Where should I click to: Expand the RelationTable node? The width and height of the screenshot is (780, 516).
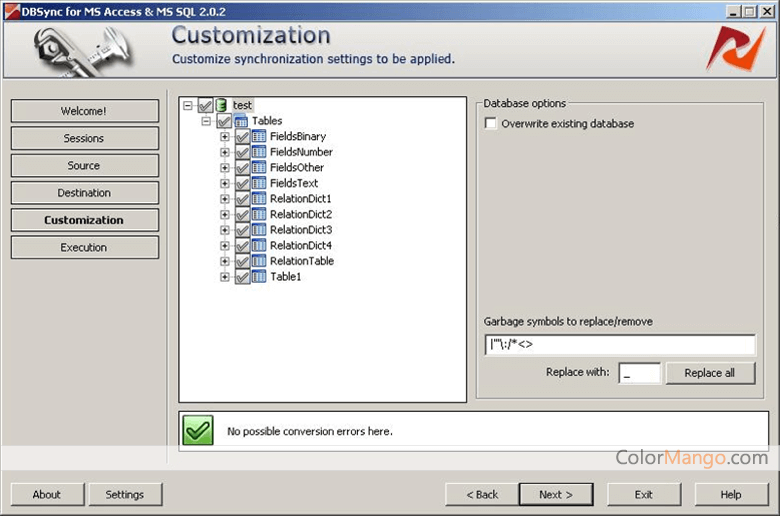coord(225,261)
